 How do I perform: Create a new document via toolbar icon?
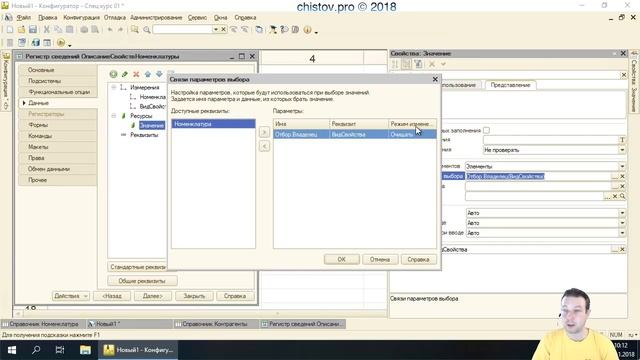tap(10, 30)
